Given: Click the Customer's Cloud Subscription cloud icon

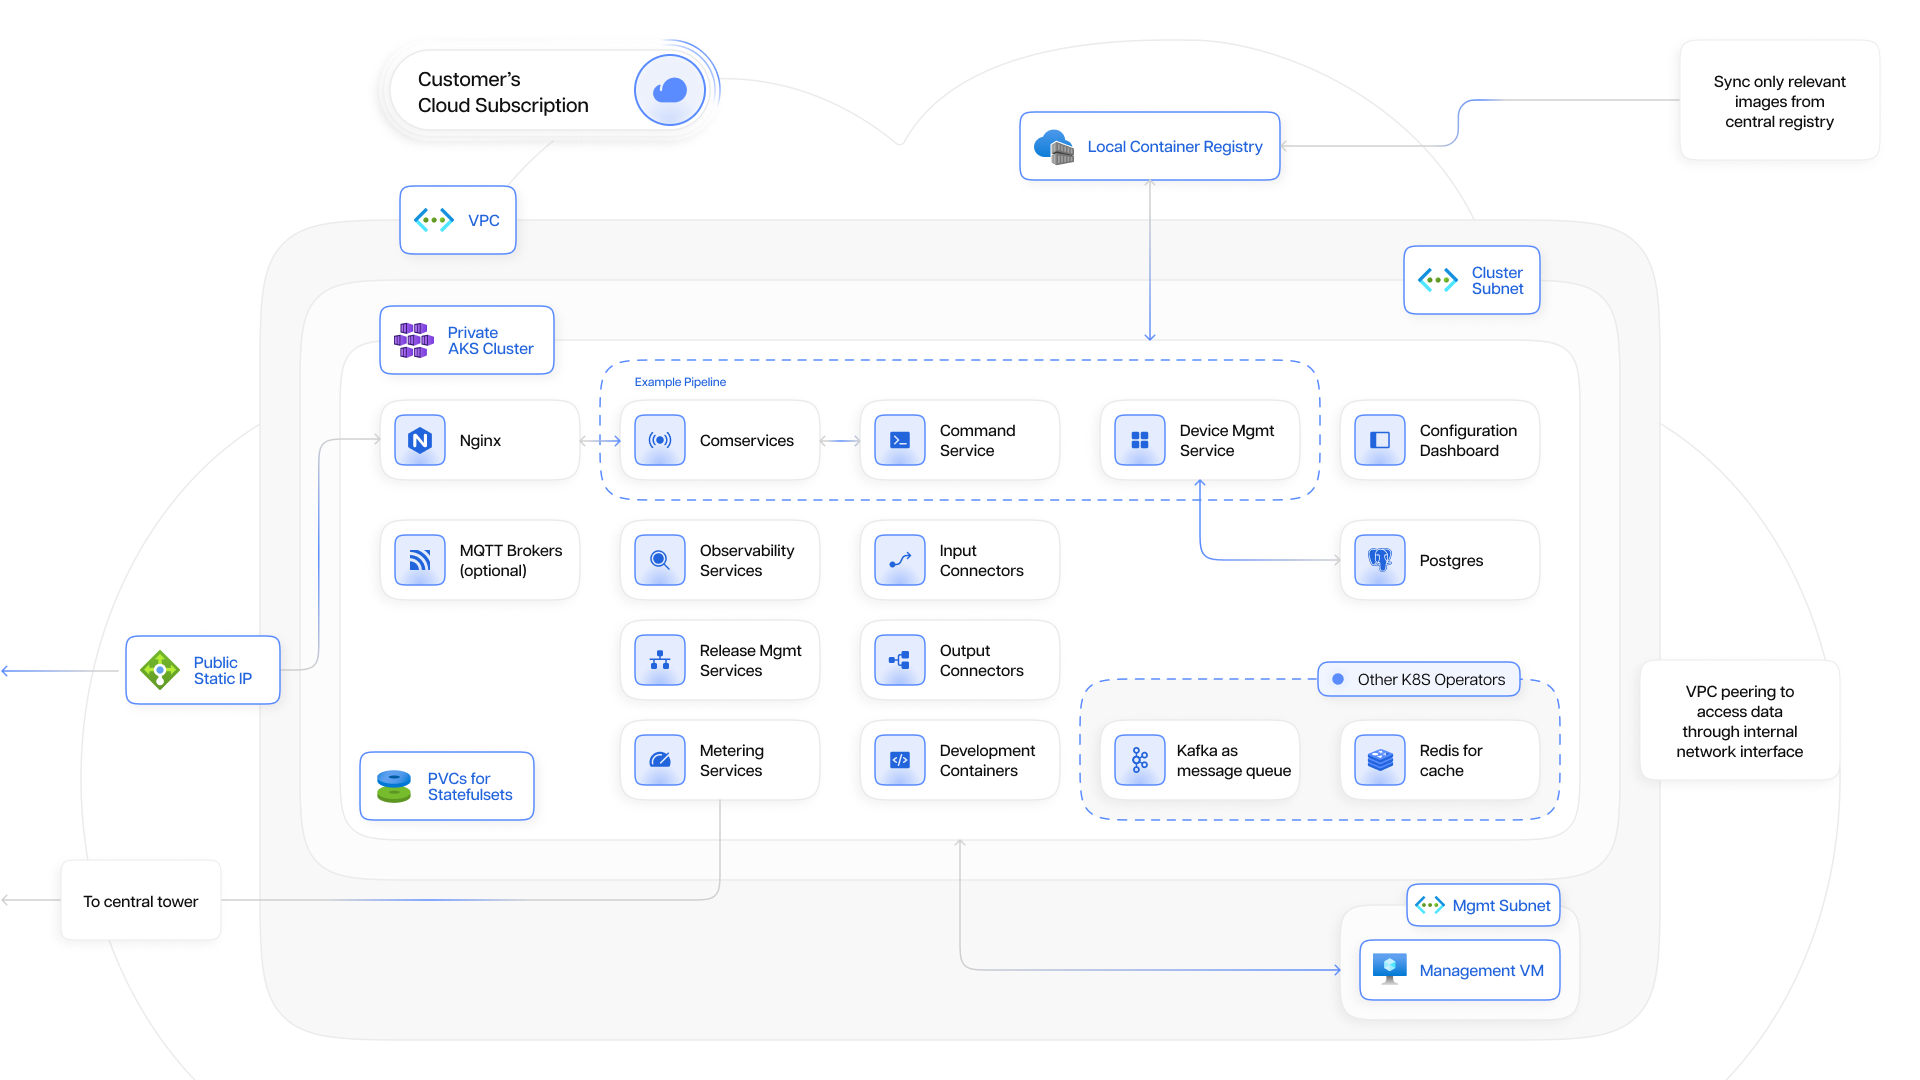Looking at the screenshot, I should [x=670, y=91].
